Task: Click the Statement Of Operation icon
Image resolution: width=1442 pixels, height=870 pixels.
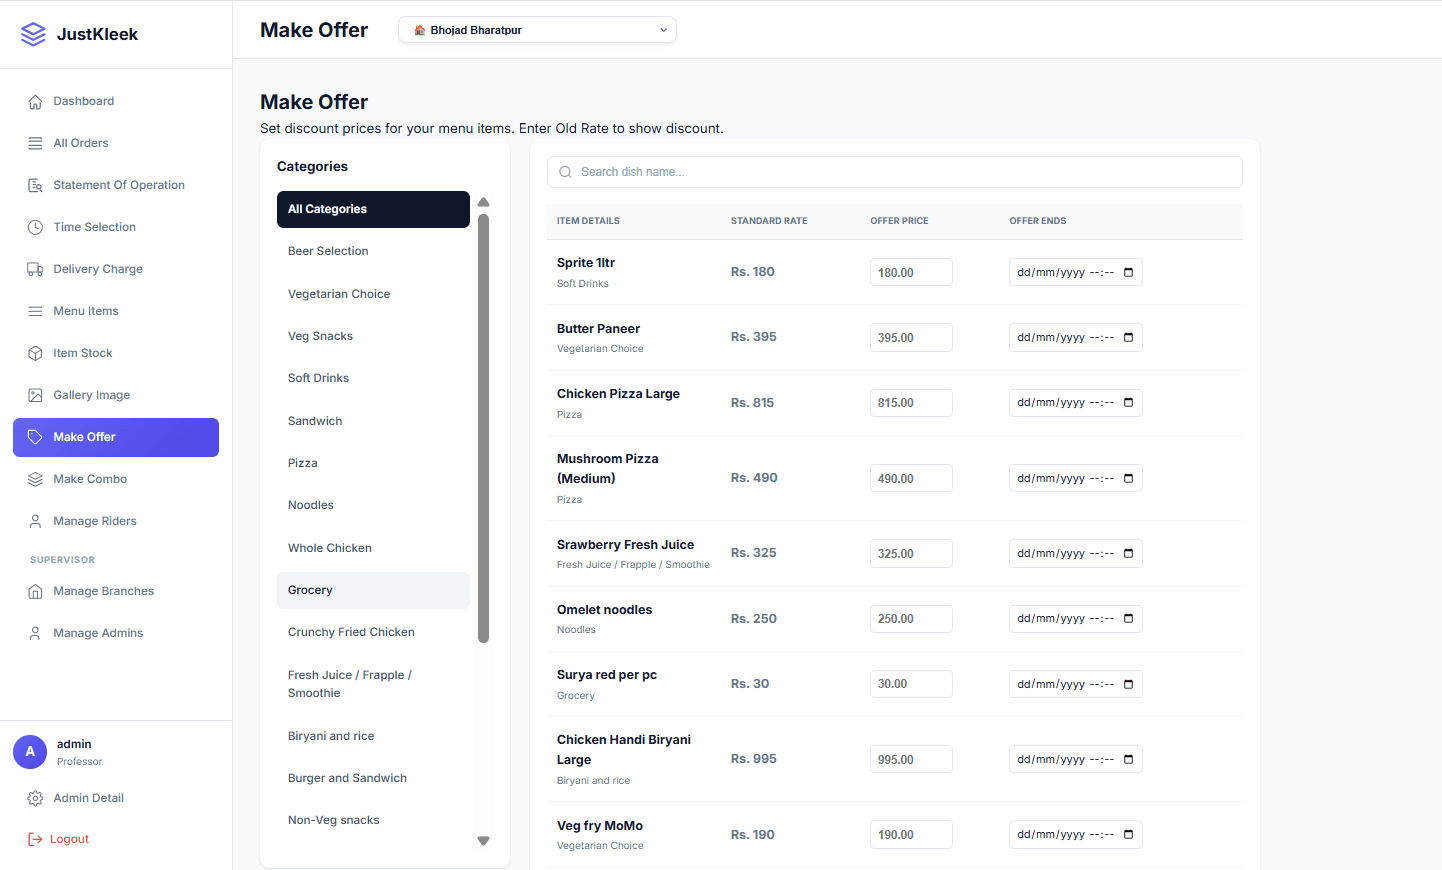Action: 35,186
